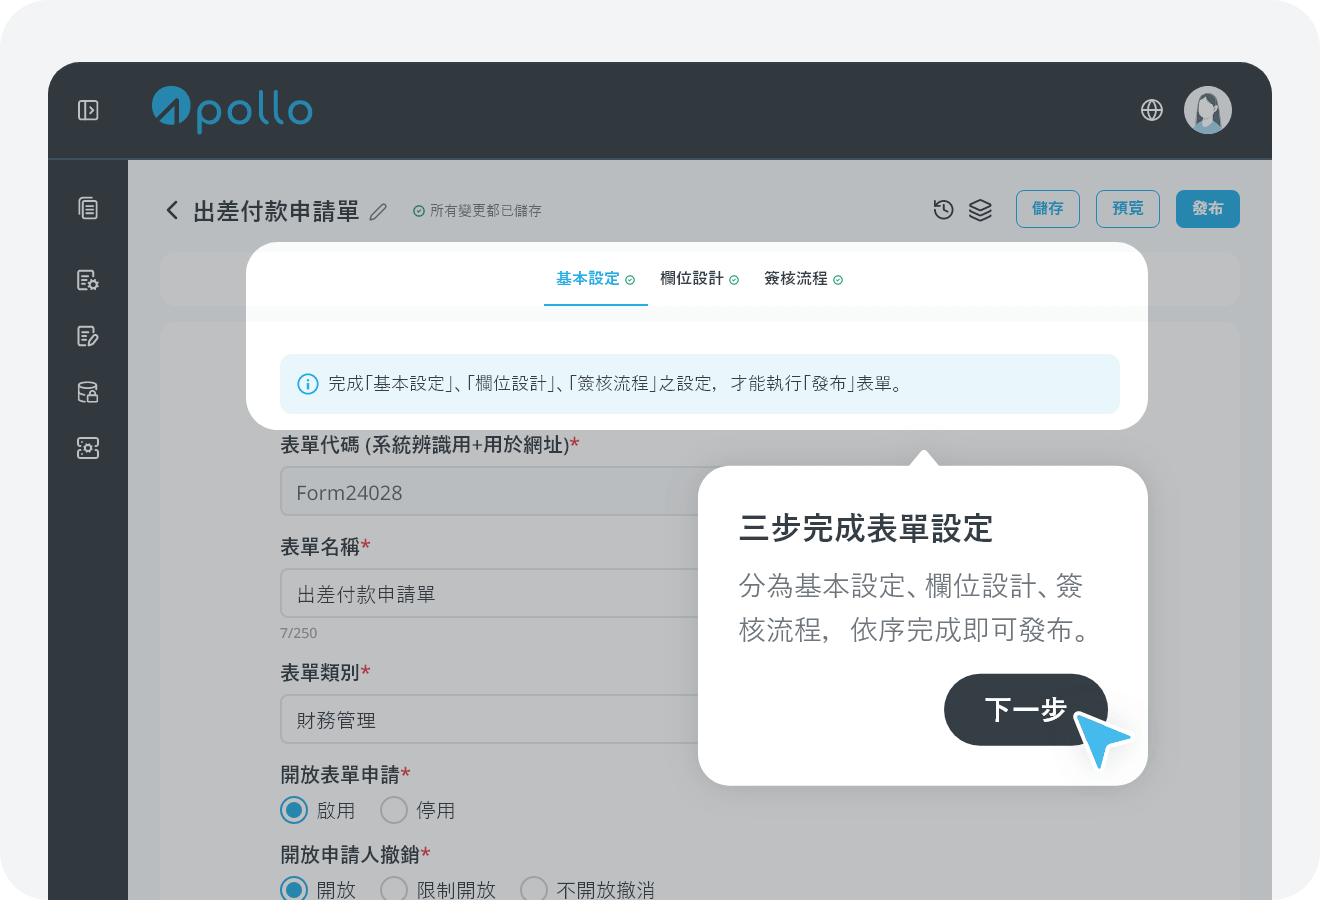The width and height of the screenshot is (1320, 900).
Task: Switch to the 欄位設計 tab
Action: (x=699, y=279)
